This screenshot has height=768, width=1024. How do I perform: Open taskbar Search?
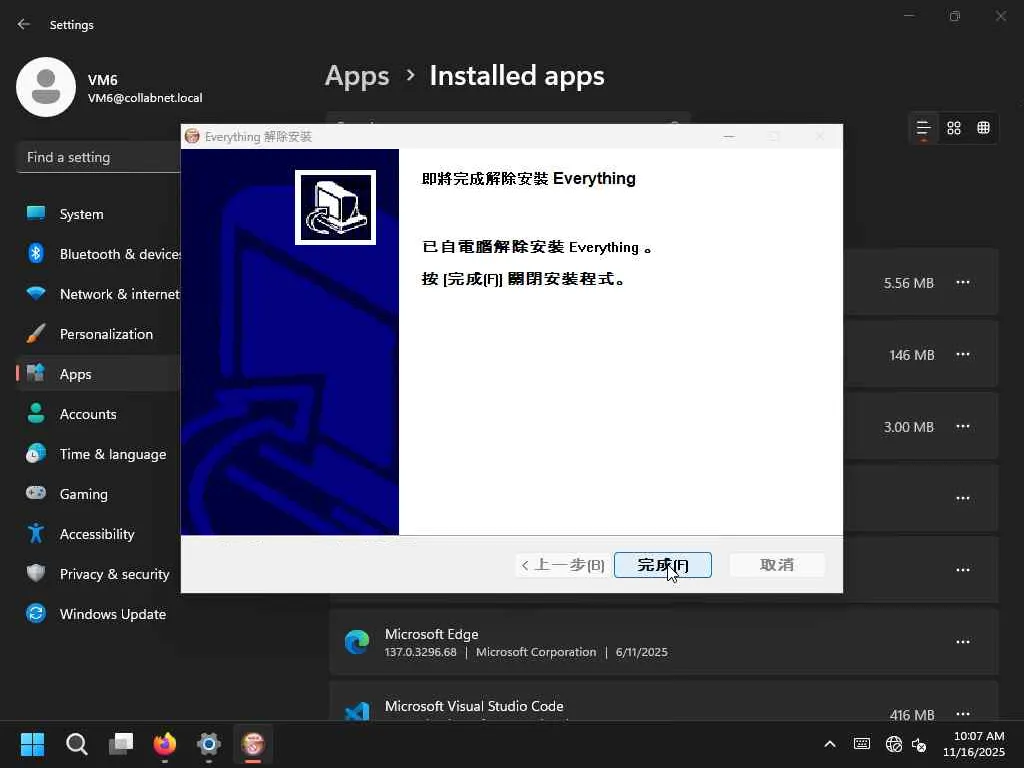pos(76,744)
